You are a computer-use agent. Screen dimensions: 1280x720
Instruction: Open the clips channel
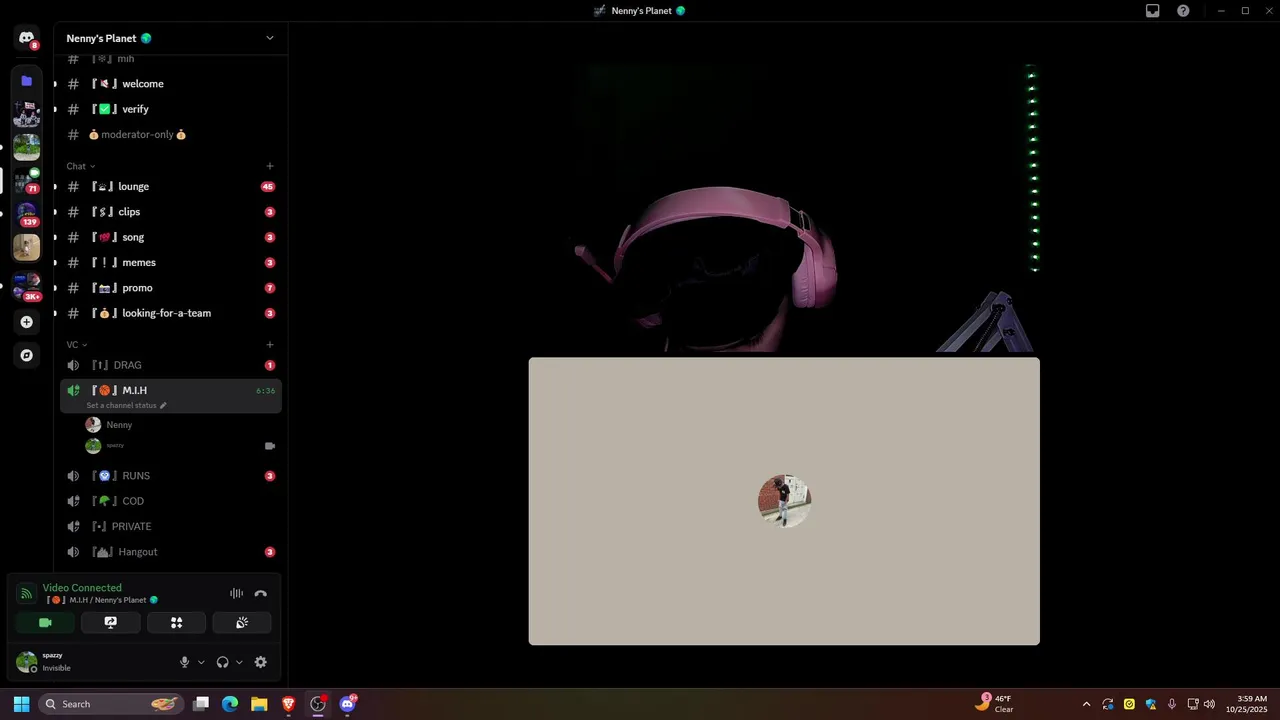click(x=171, y=212)
